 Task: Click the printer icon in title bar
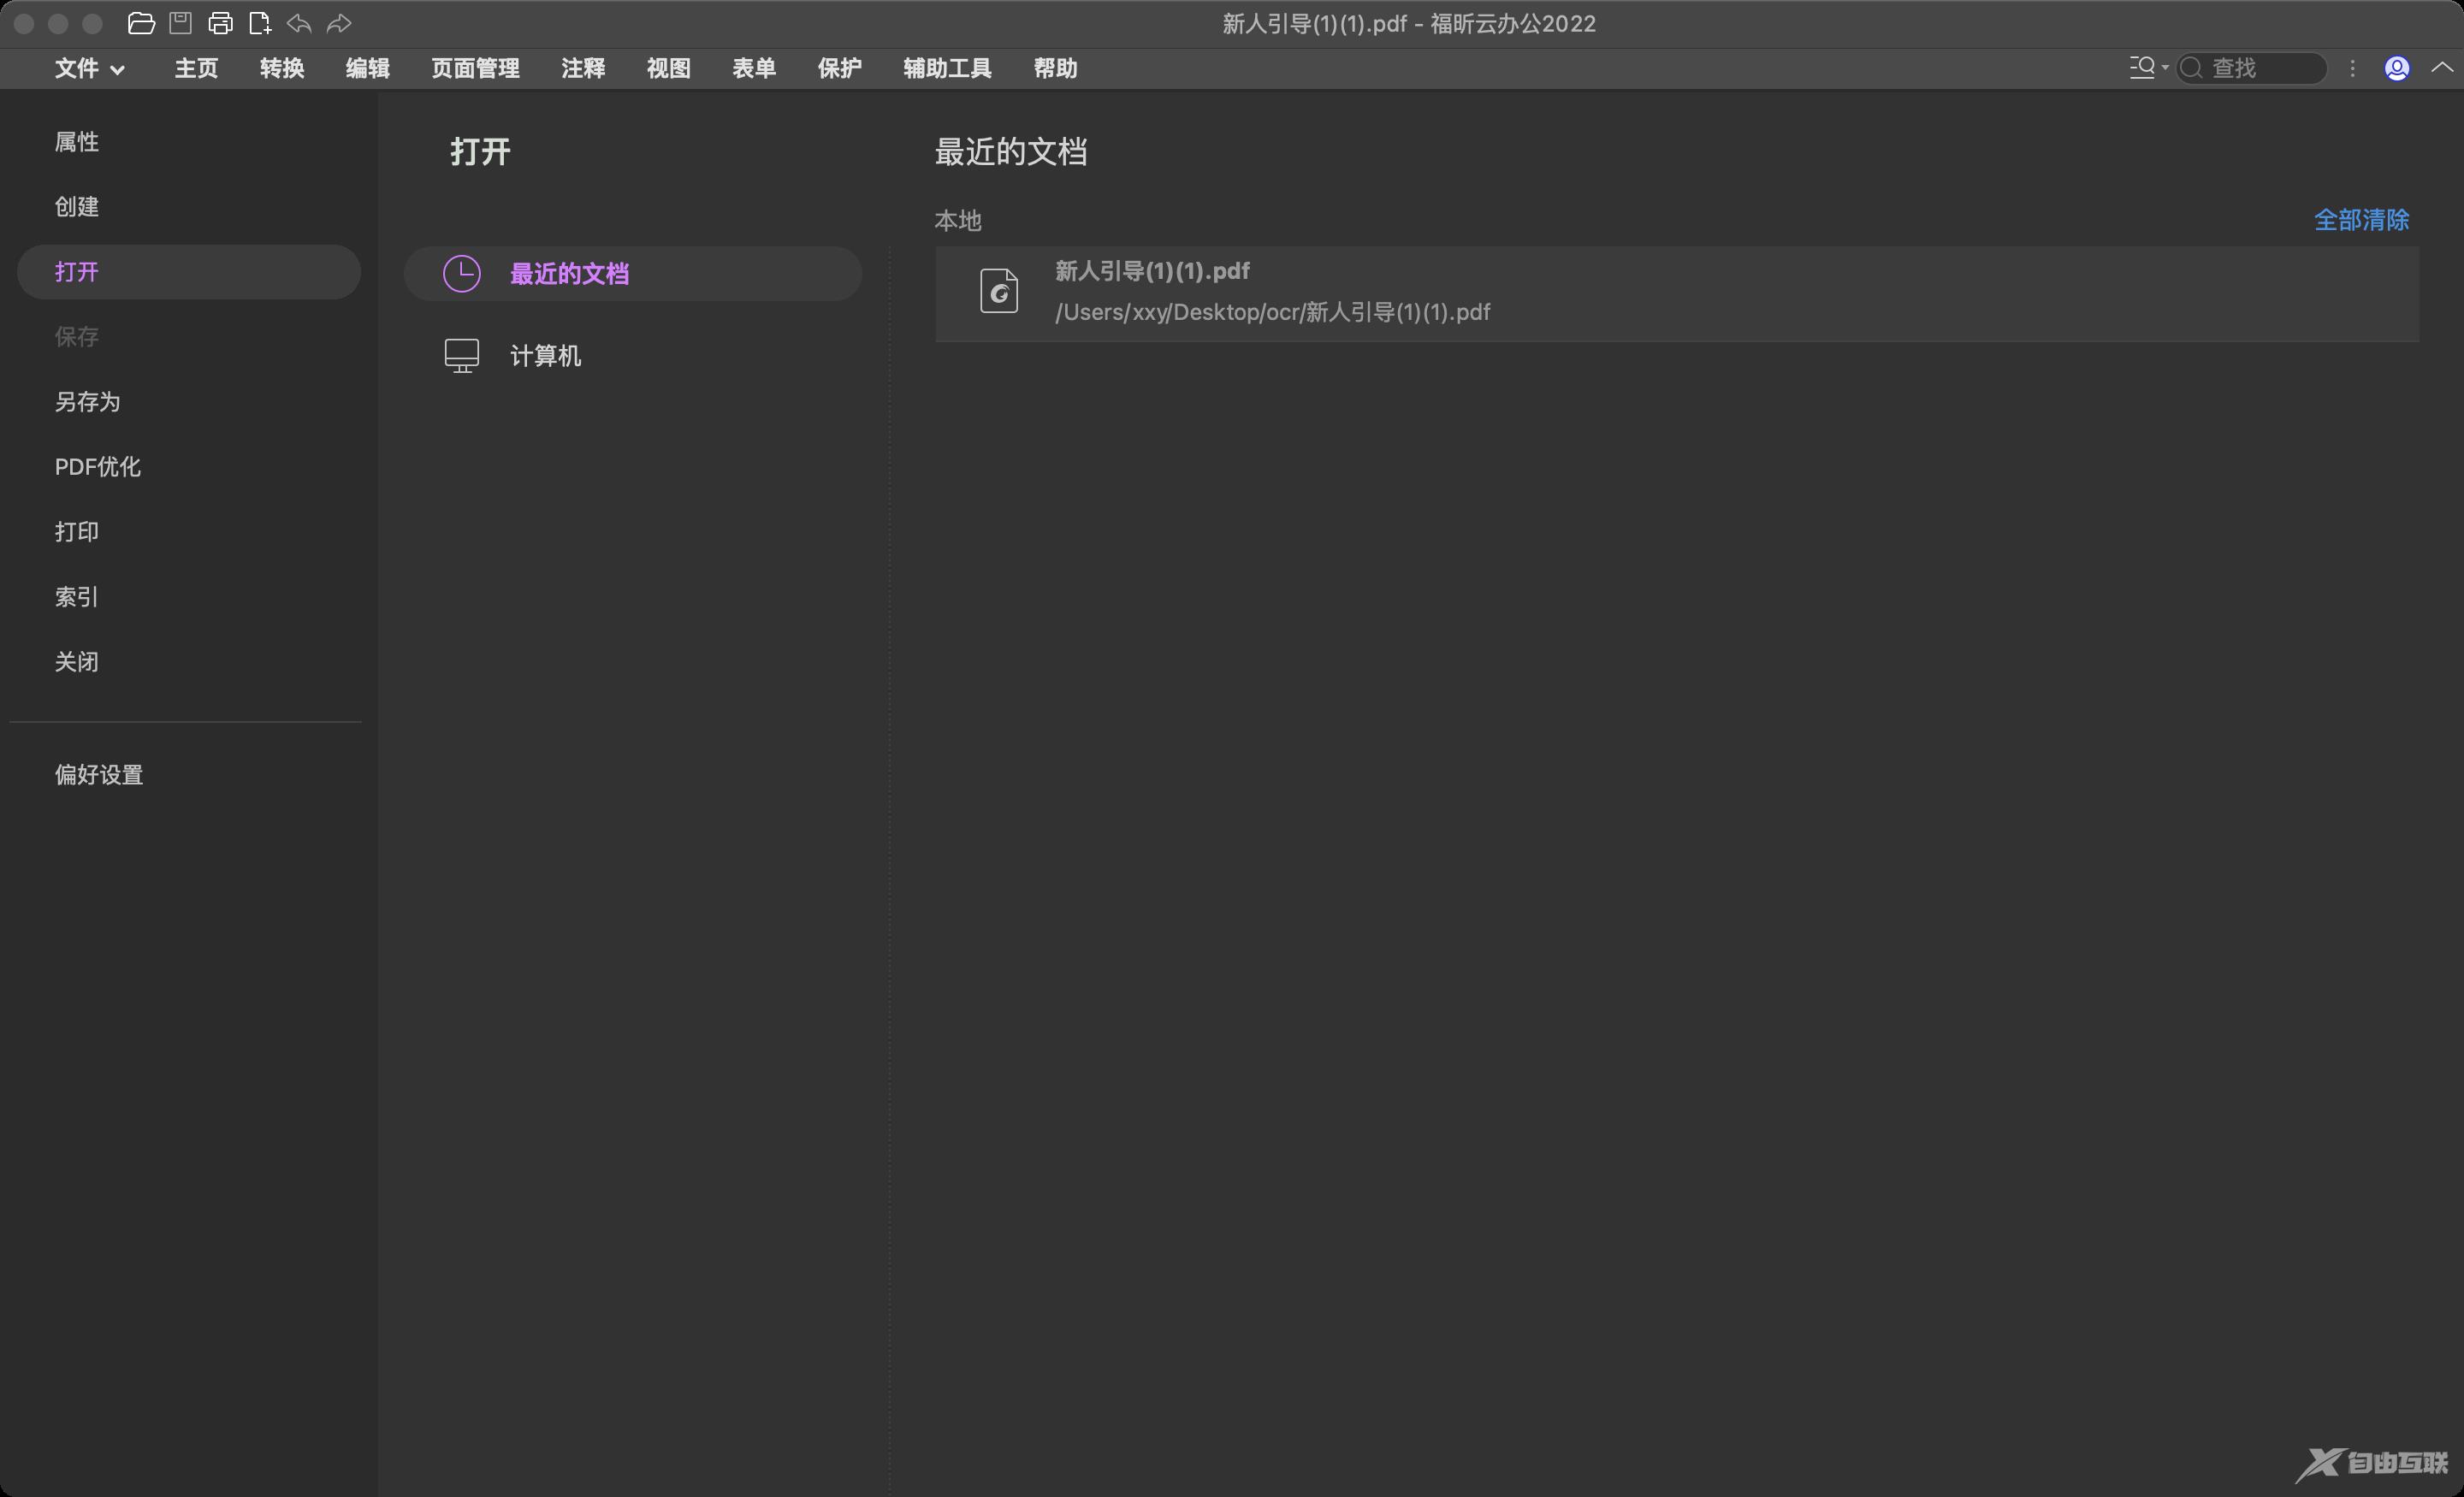220,23
